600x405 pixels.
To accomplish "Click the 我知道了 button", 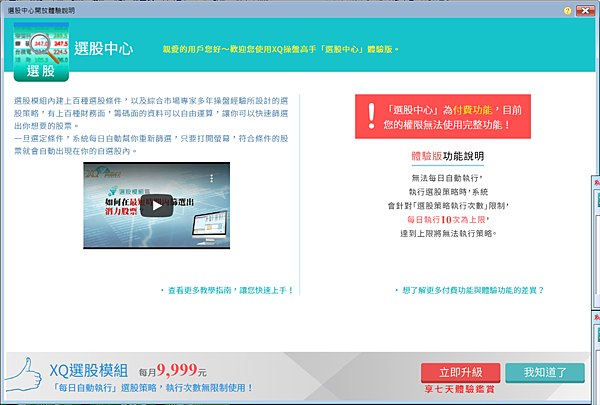I will point(545,372).
